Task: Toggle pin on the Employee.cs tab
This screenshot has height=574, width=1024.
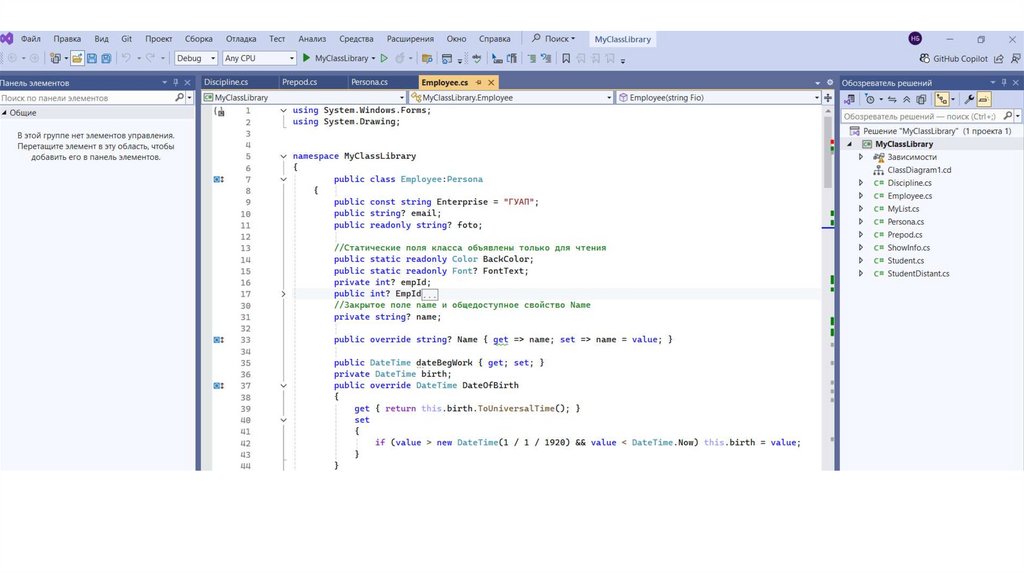Action: [479, 82]
